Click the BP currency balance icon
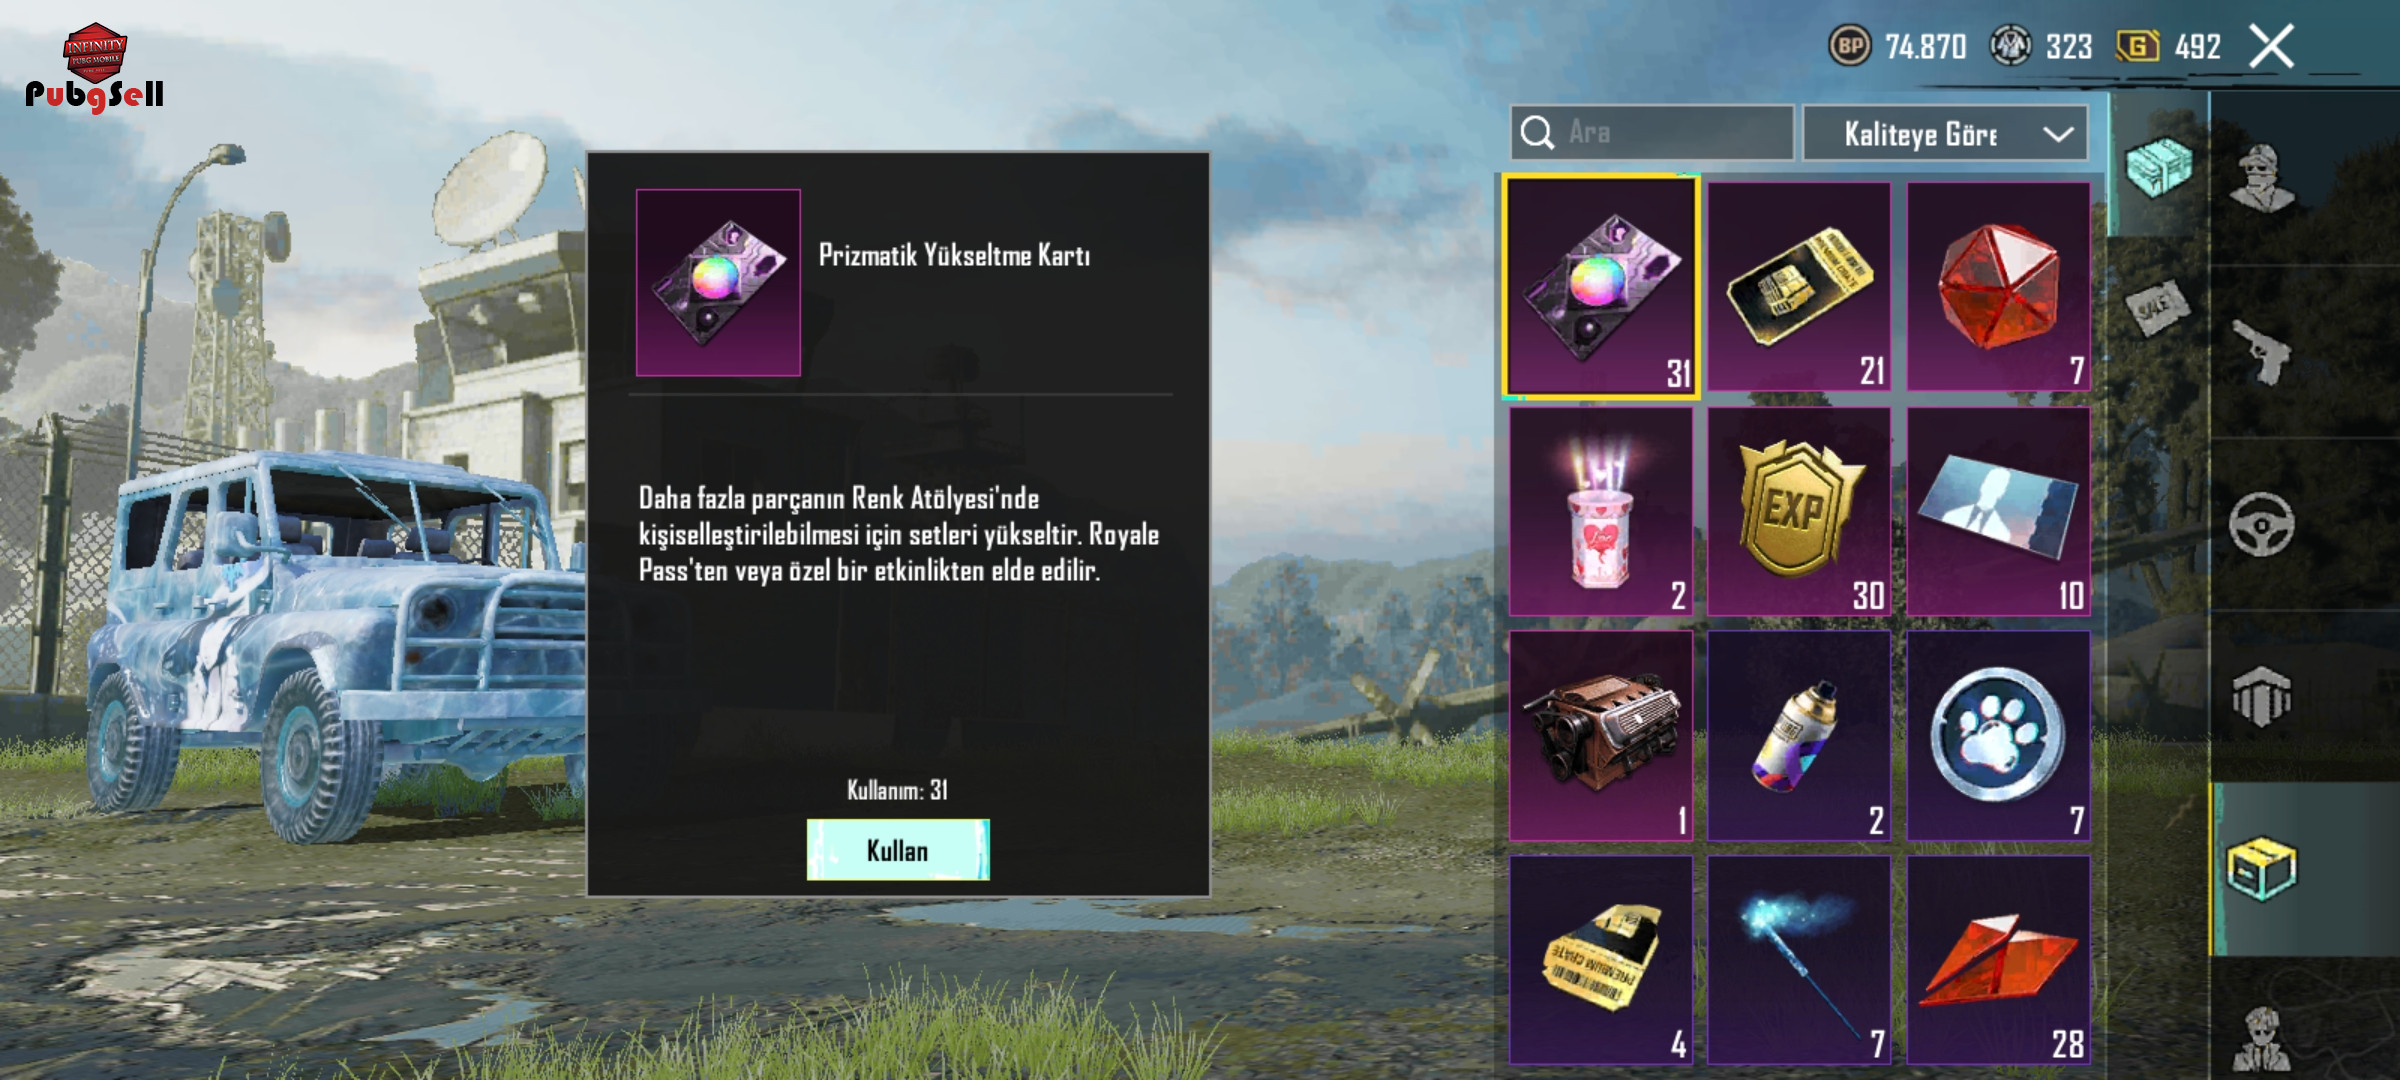The height and width of the screenshot is (1080, 2400). point(1849,46)
